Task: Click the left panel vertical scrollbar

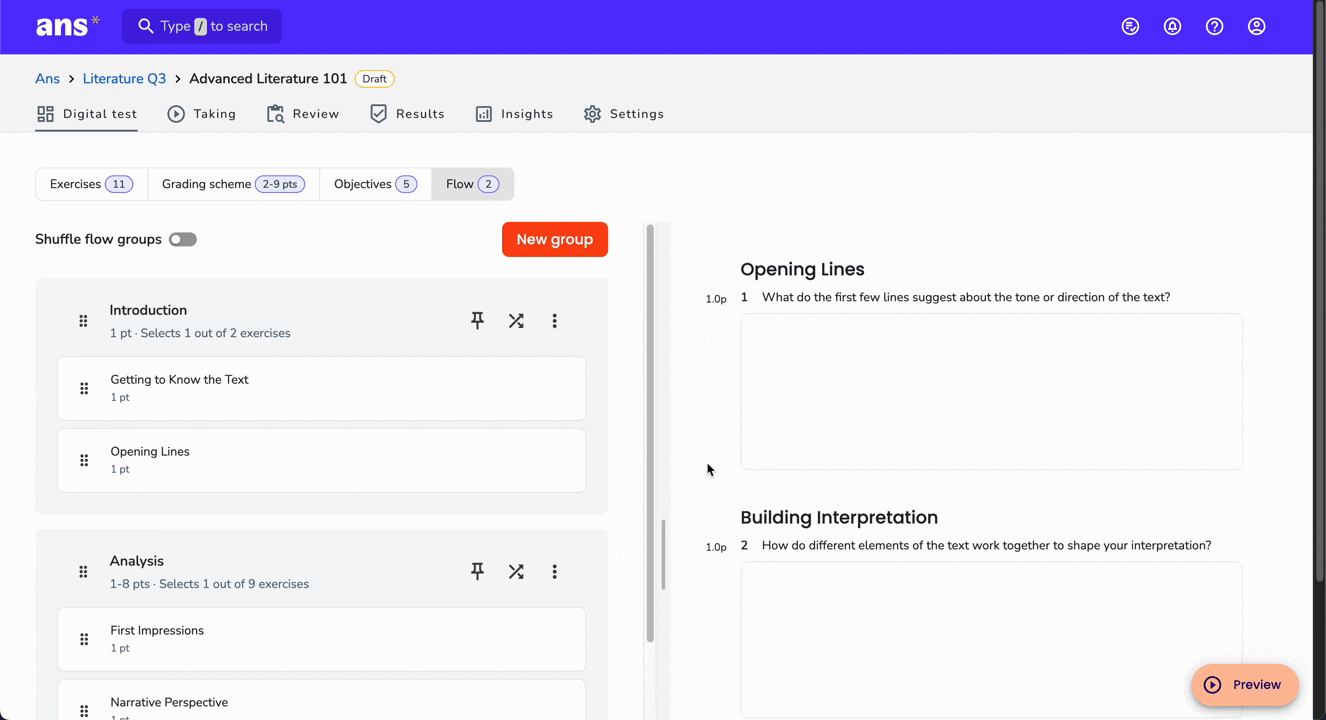Action: pyautogui.click(x=650, y=433)
